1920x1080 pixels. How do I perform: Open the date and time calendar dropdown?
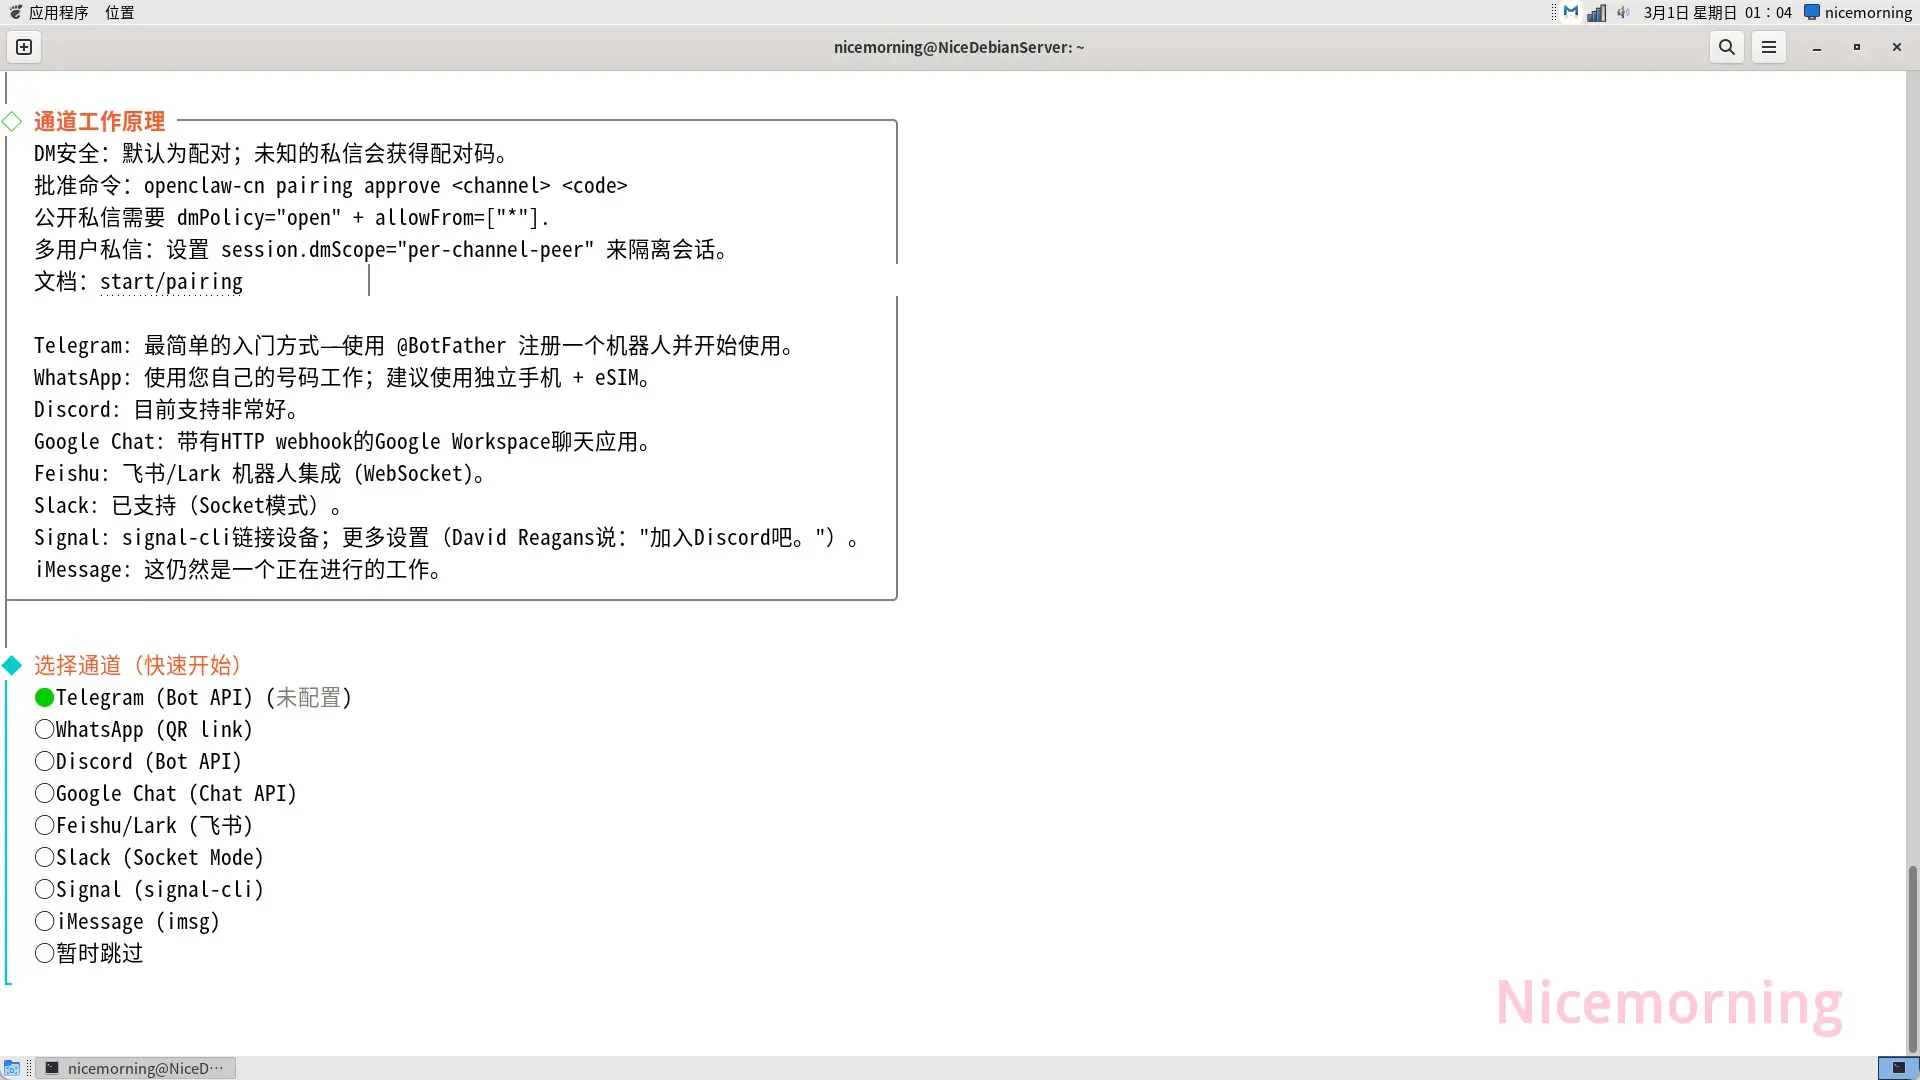[x=1717, y=13]
